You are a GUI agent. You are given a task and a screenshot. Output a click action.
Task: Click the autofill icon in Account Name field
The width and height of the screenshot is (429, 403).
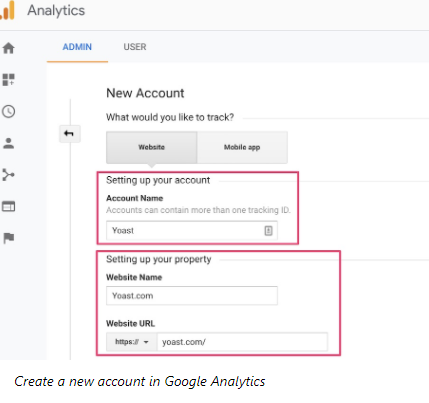(x=268, y=230)
